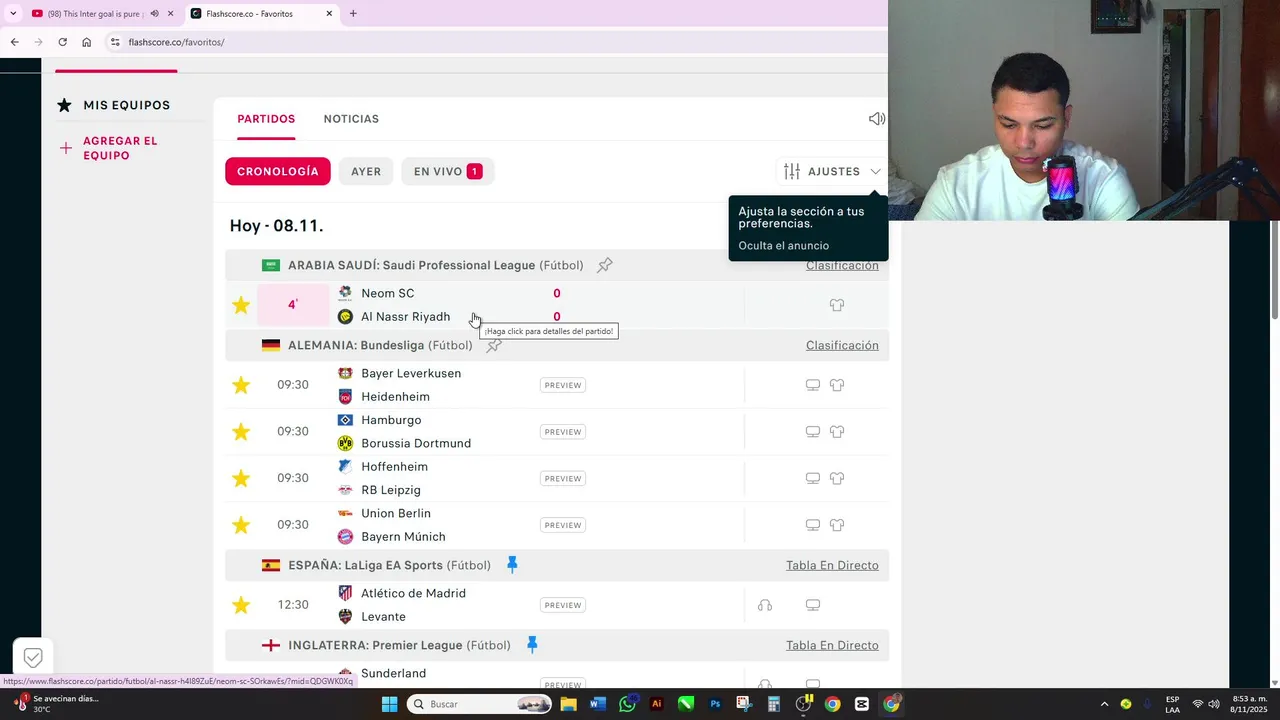Select the Ayer filter

click(x=366, y=171)
